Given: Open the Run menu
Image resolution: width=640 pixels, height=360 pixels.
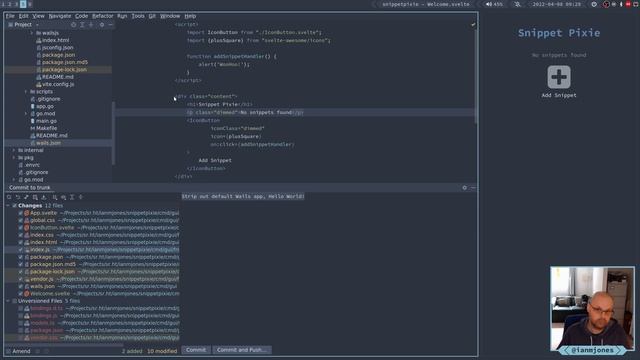Looking at the screenshot, I should click(122, 16).
